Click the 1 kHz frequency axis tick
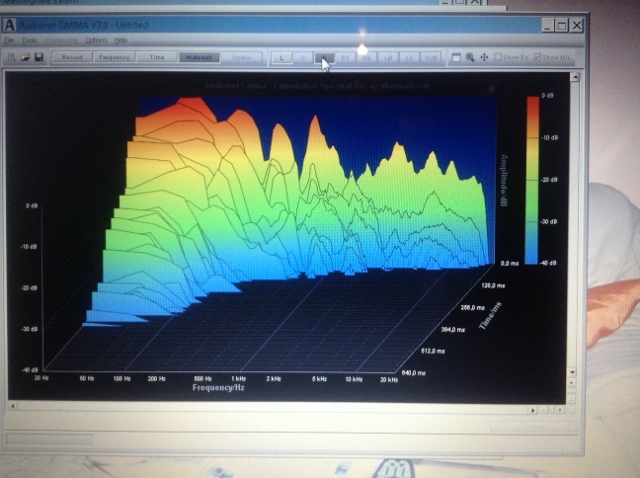Viewport: 640px width, 478px height. coord(238,379)
